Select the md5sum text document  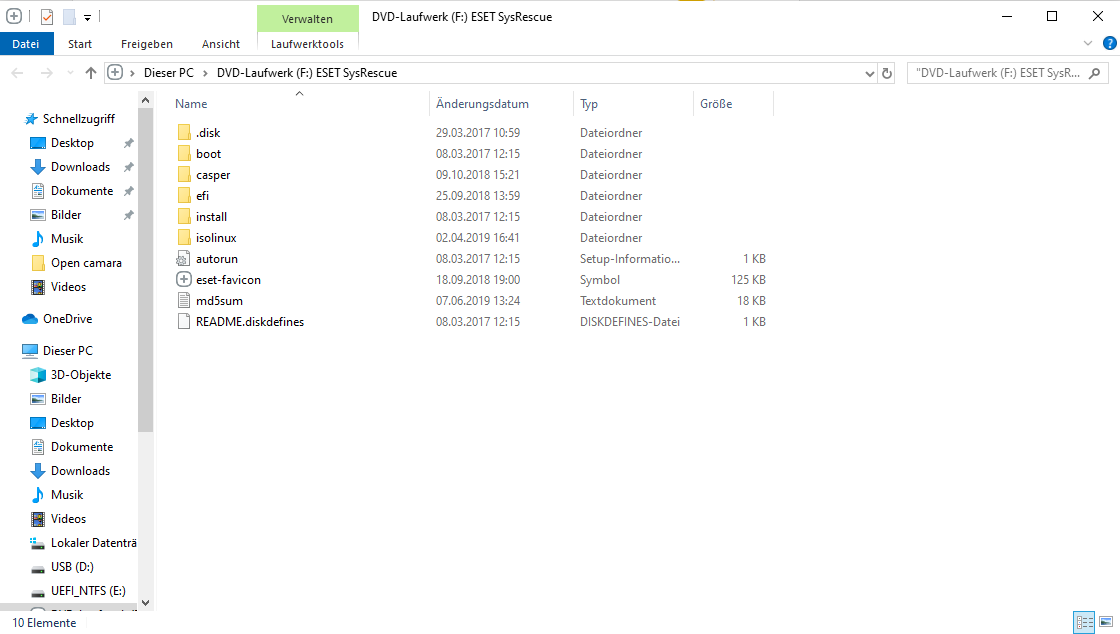219,301
